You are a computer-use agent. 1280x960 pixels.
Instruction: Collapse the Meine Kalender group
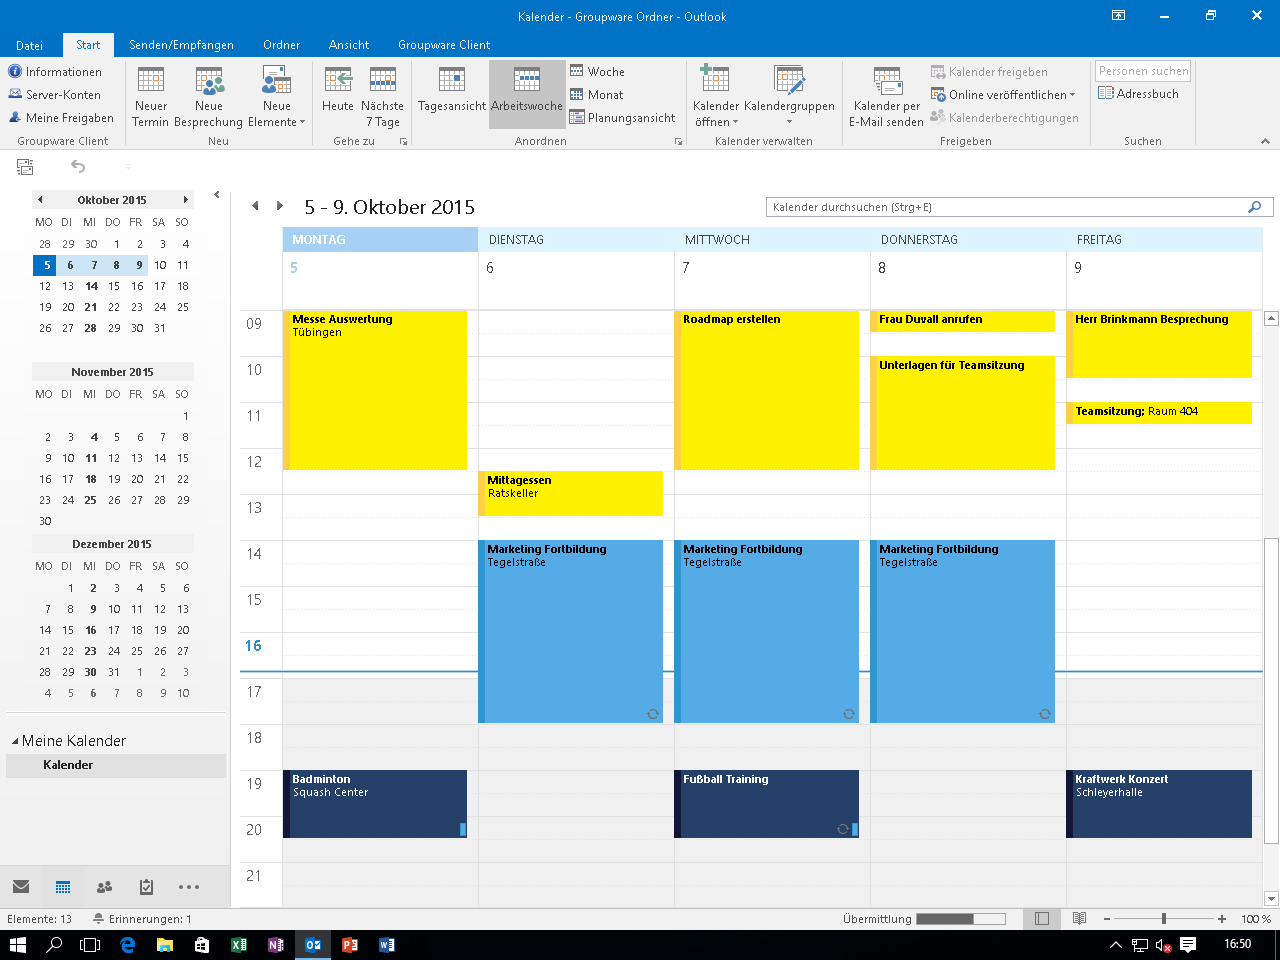[15, 741]
